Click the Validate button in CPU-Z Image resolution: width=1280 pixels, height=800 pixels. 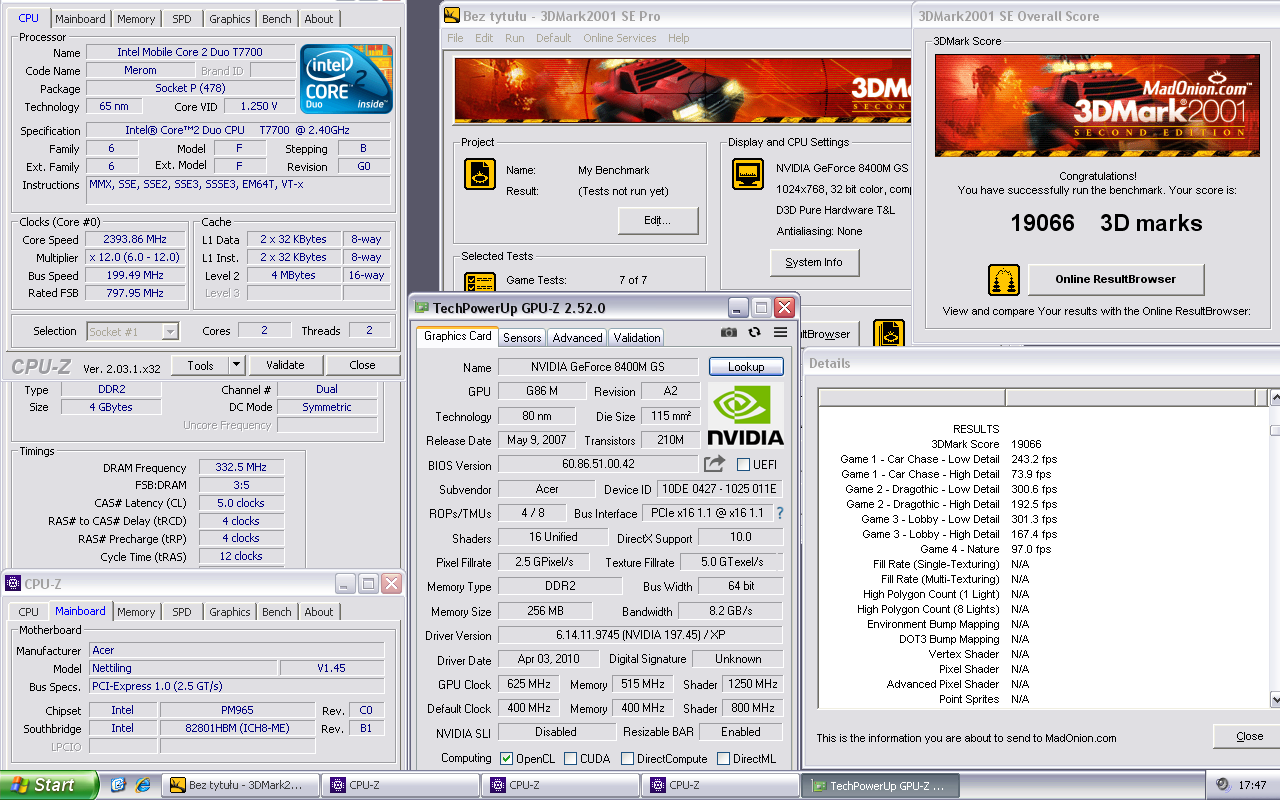tap(285, 365)
